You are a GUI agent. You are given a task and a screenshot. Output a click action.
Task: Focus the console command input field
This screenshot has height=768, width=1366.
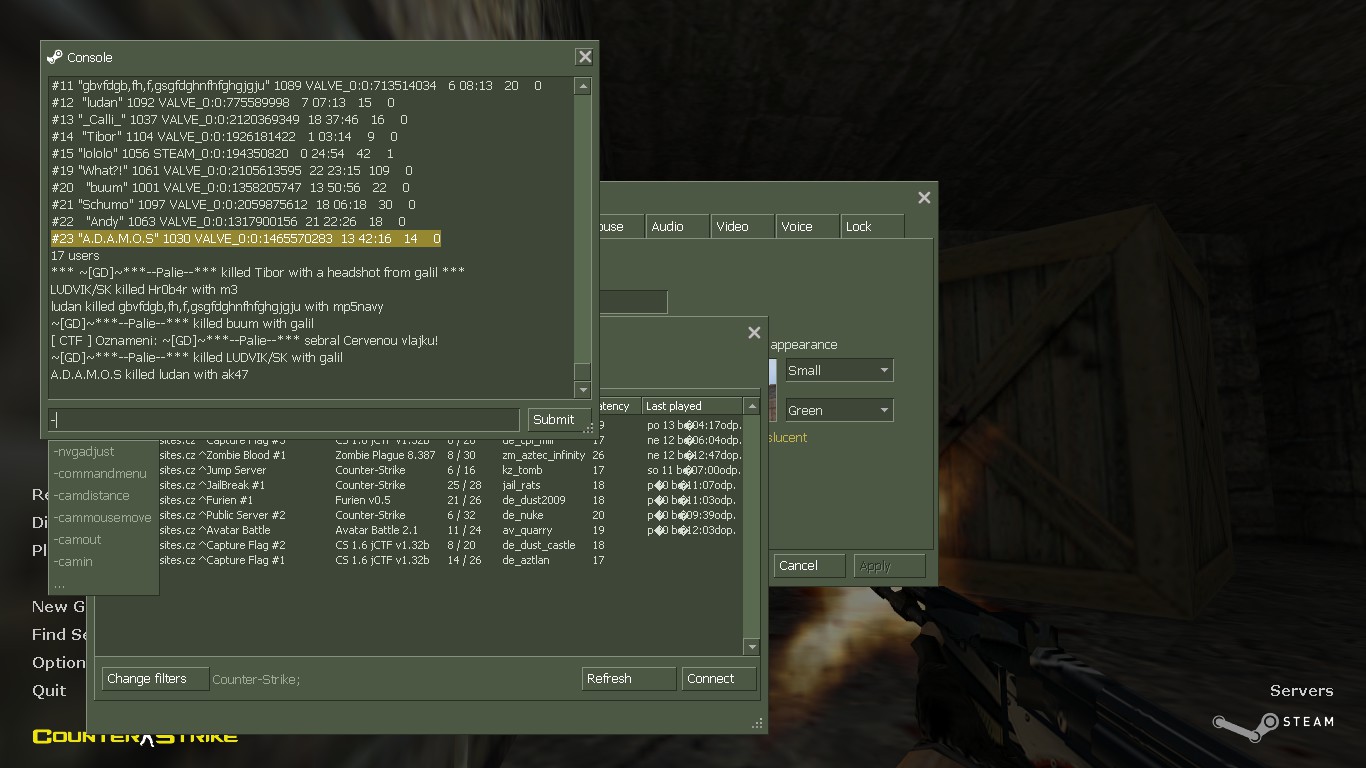click(284, 420)
